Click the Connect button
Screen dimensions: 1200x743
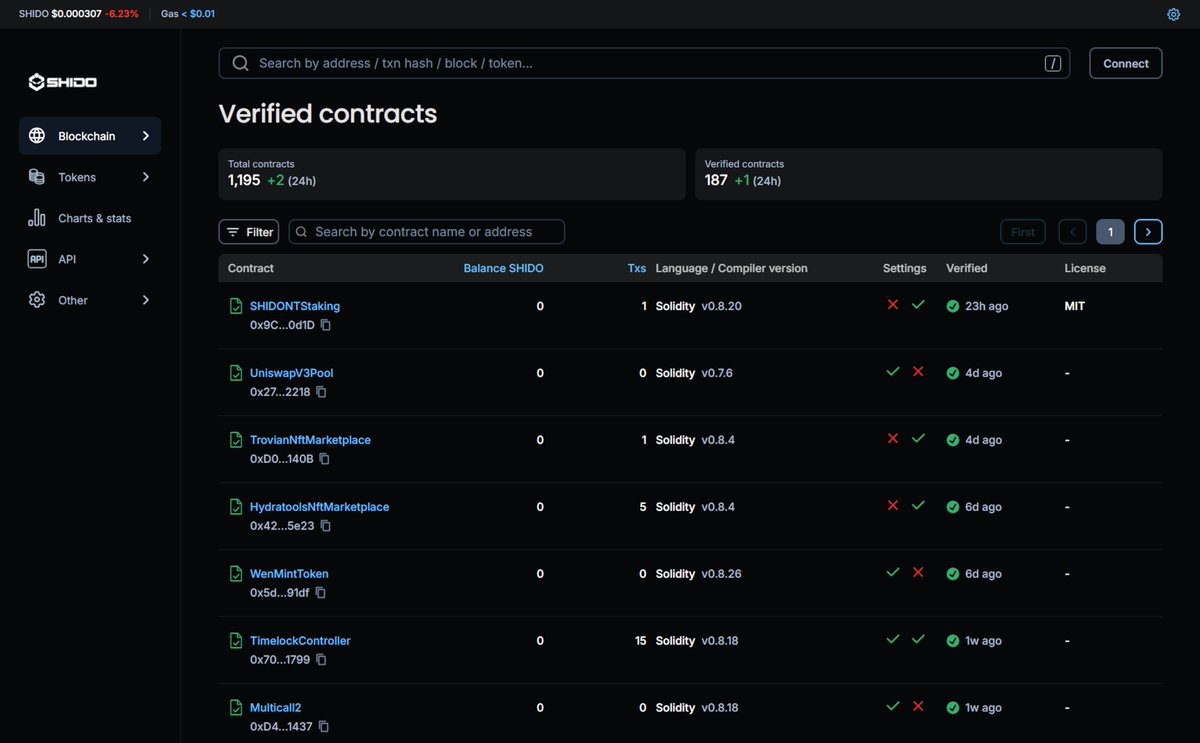1126,63
